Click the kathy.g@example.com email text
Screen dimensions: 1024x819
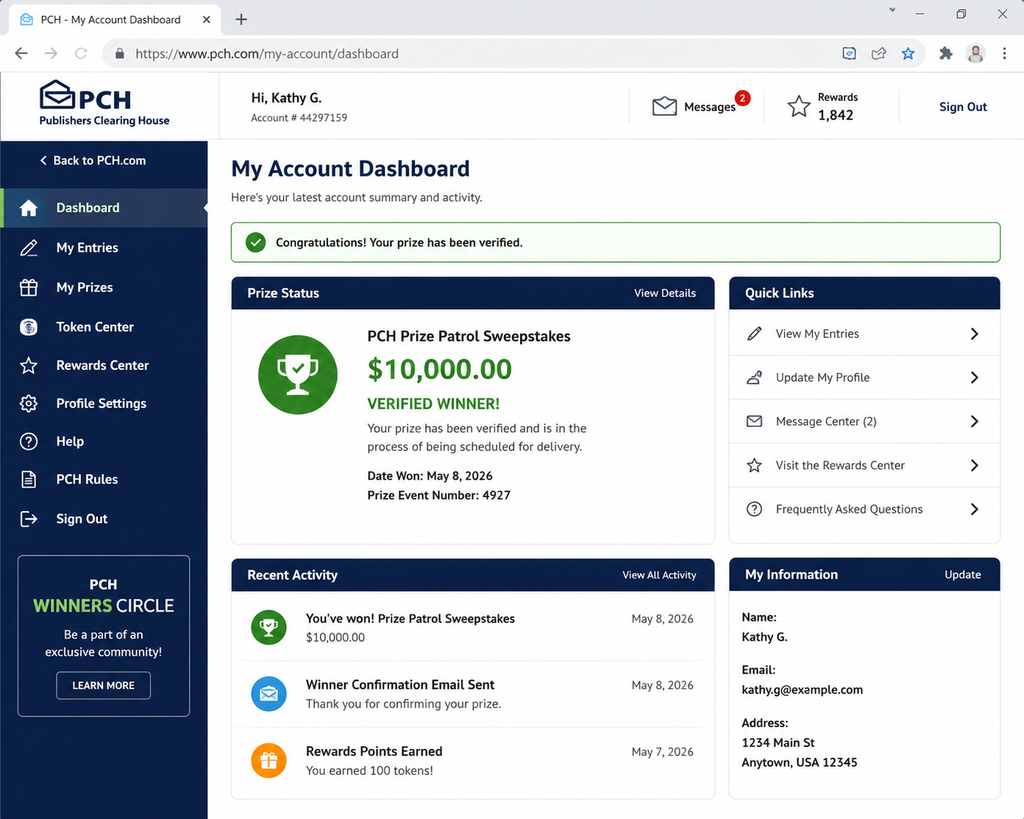(802, 690)
